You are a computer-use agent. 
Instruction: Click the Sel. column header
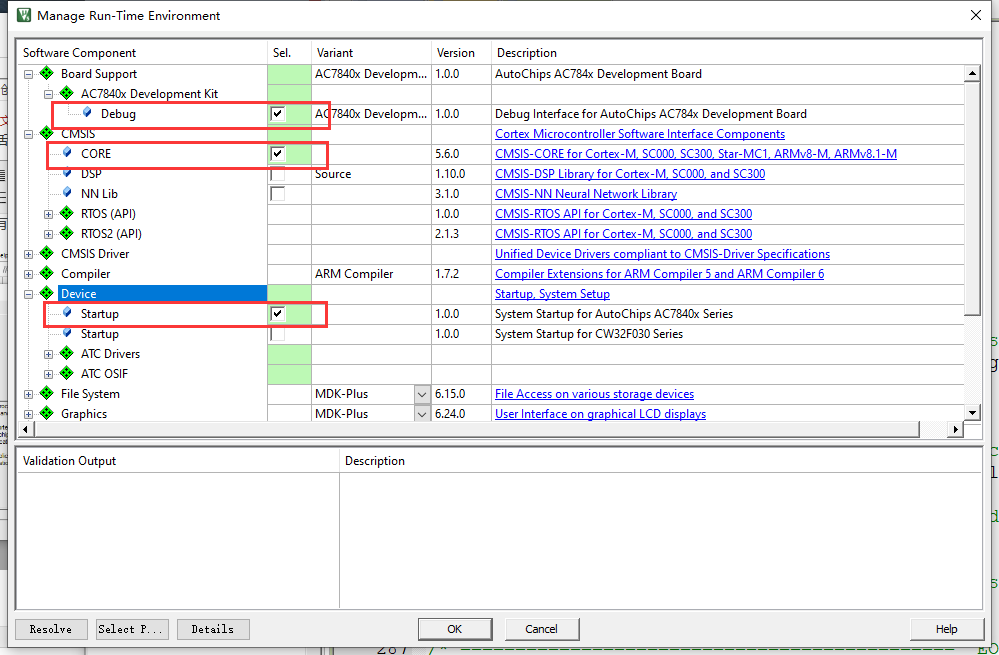pyautogui.click(x=290, y=52)
